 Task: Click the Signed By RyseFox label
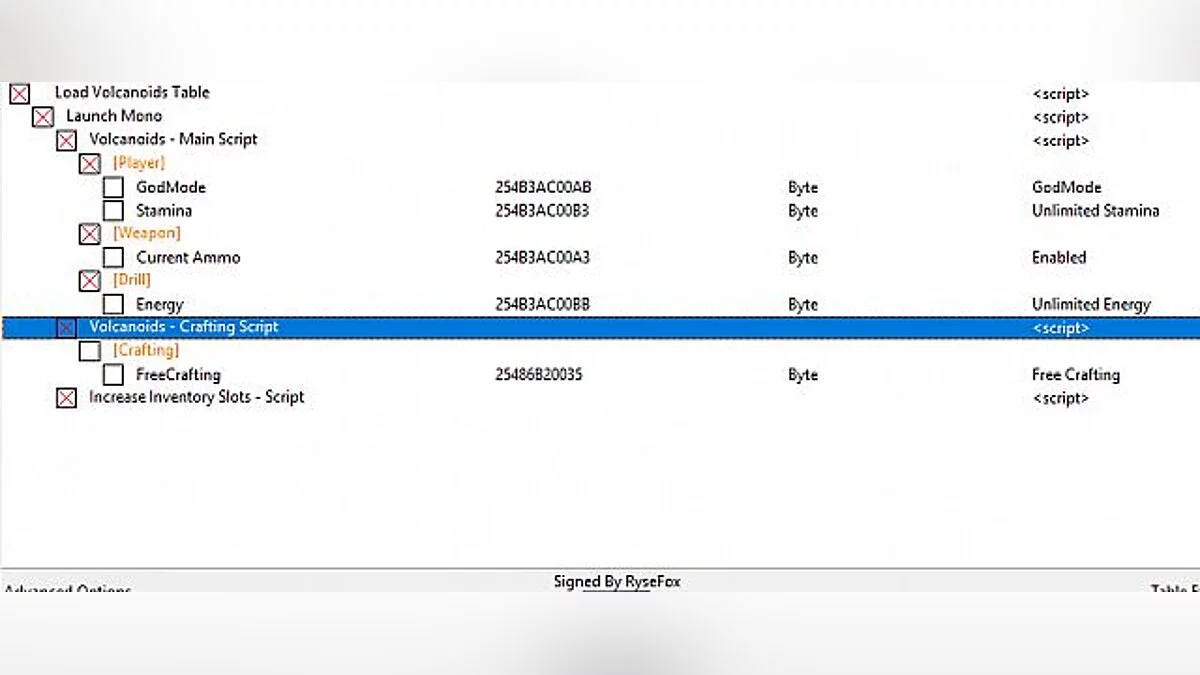coord(616,581)
